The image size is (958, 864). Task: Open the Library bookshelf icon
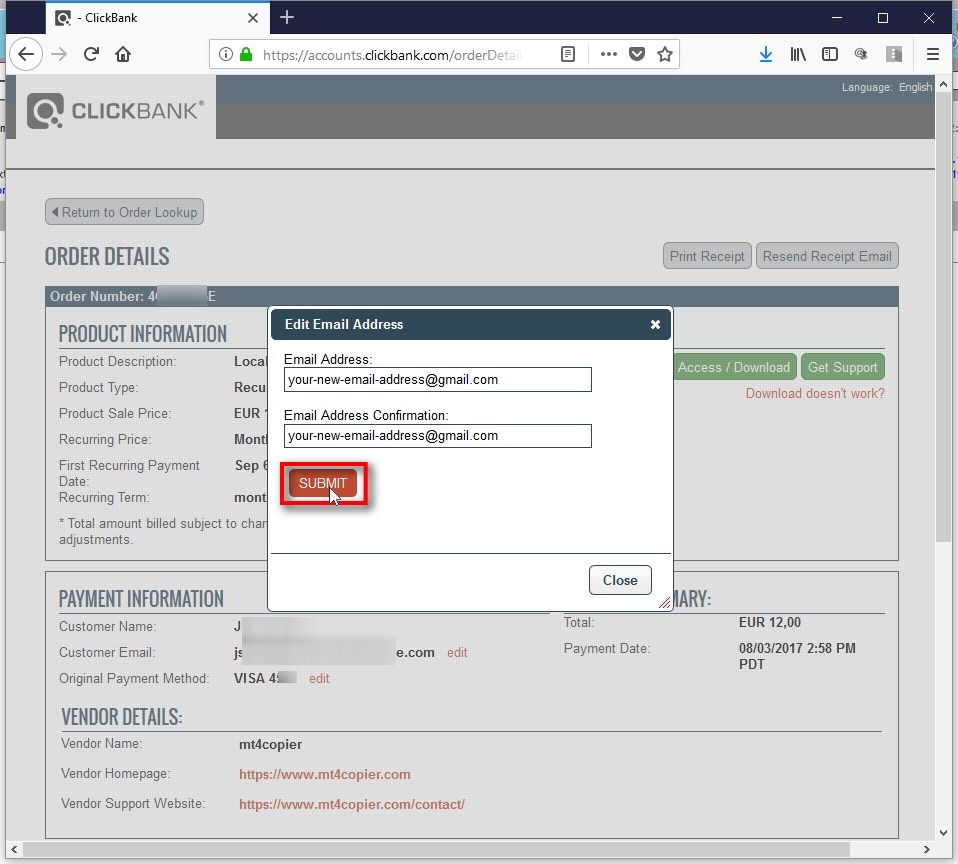[798, 54]
